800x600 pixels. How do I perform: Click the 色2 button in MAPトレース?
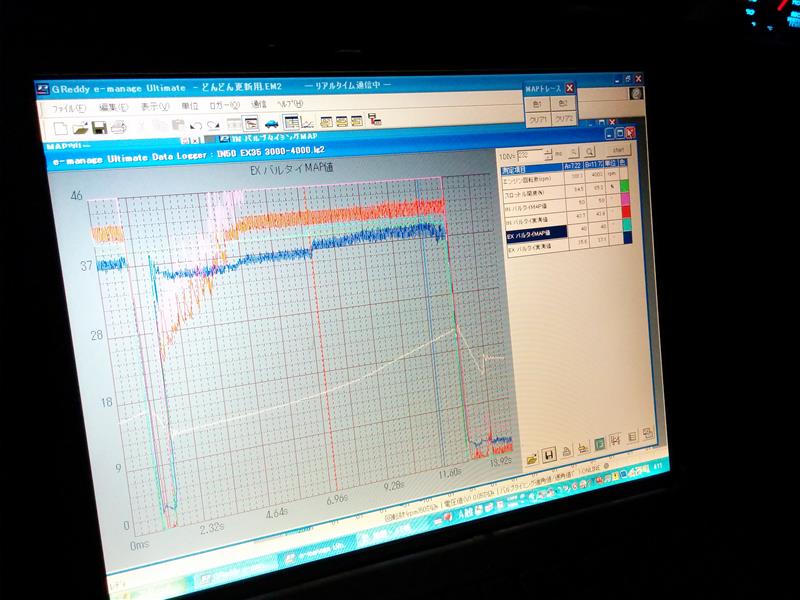[x=563, y=103]
